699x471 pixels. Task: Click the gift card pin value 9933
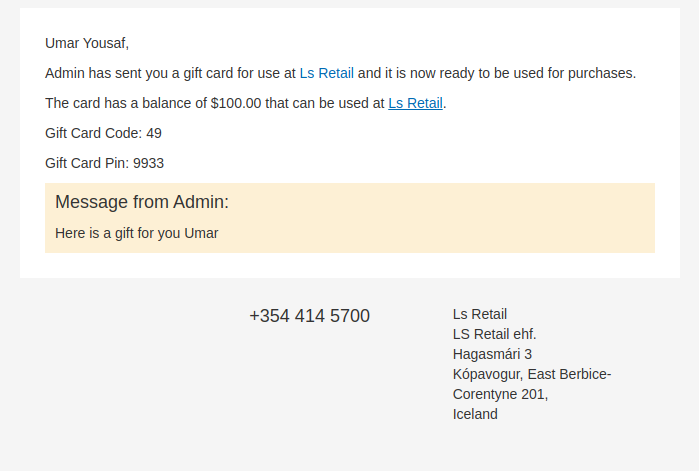(149, 163)
